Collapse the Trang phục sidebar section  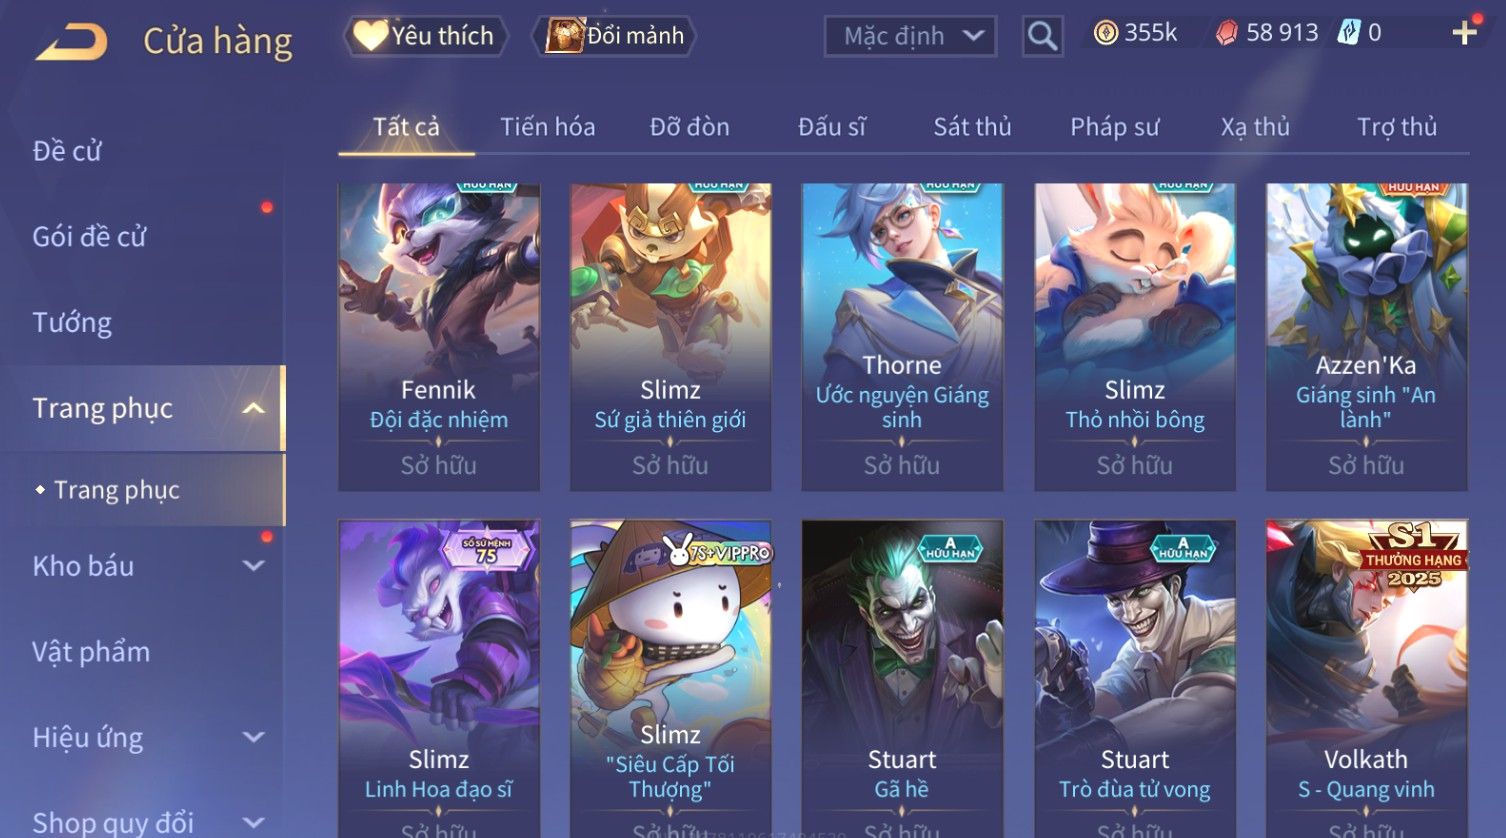(253, 408)
